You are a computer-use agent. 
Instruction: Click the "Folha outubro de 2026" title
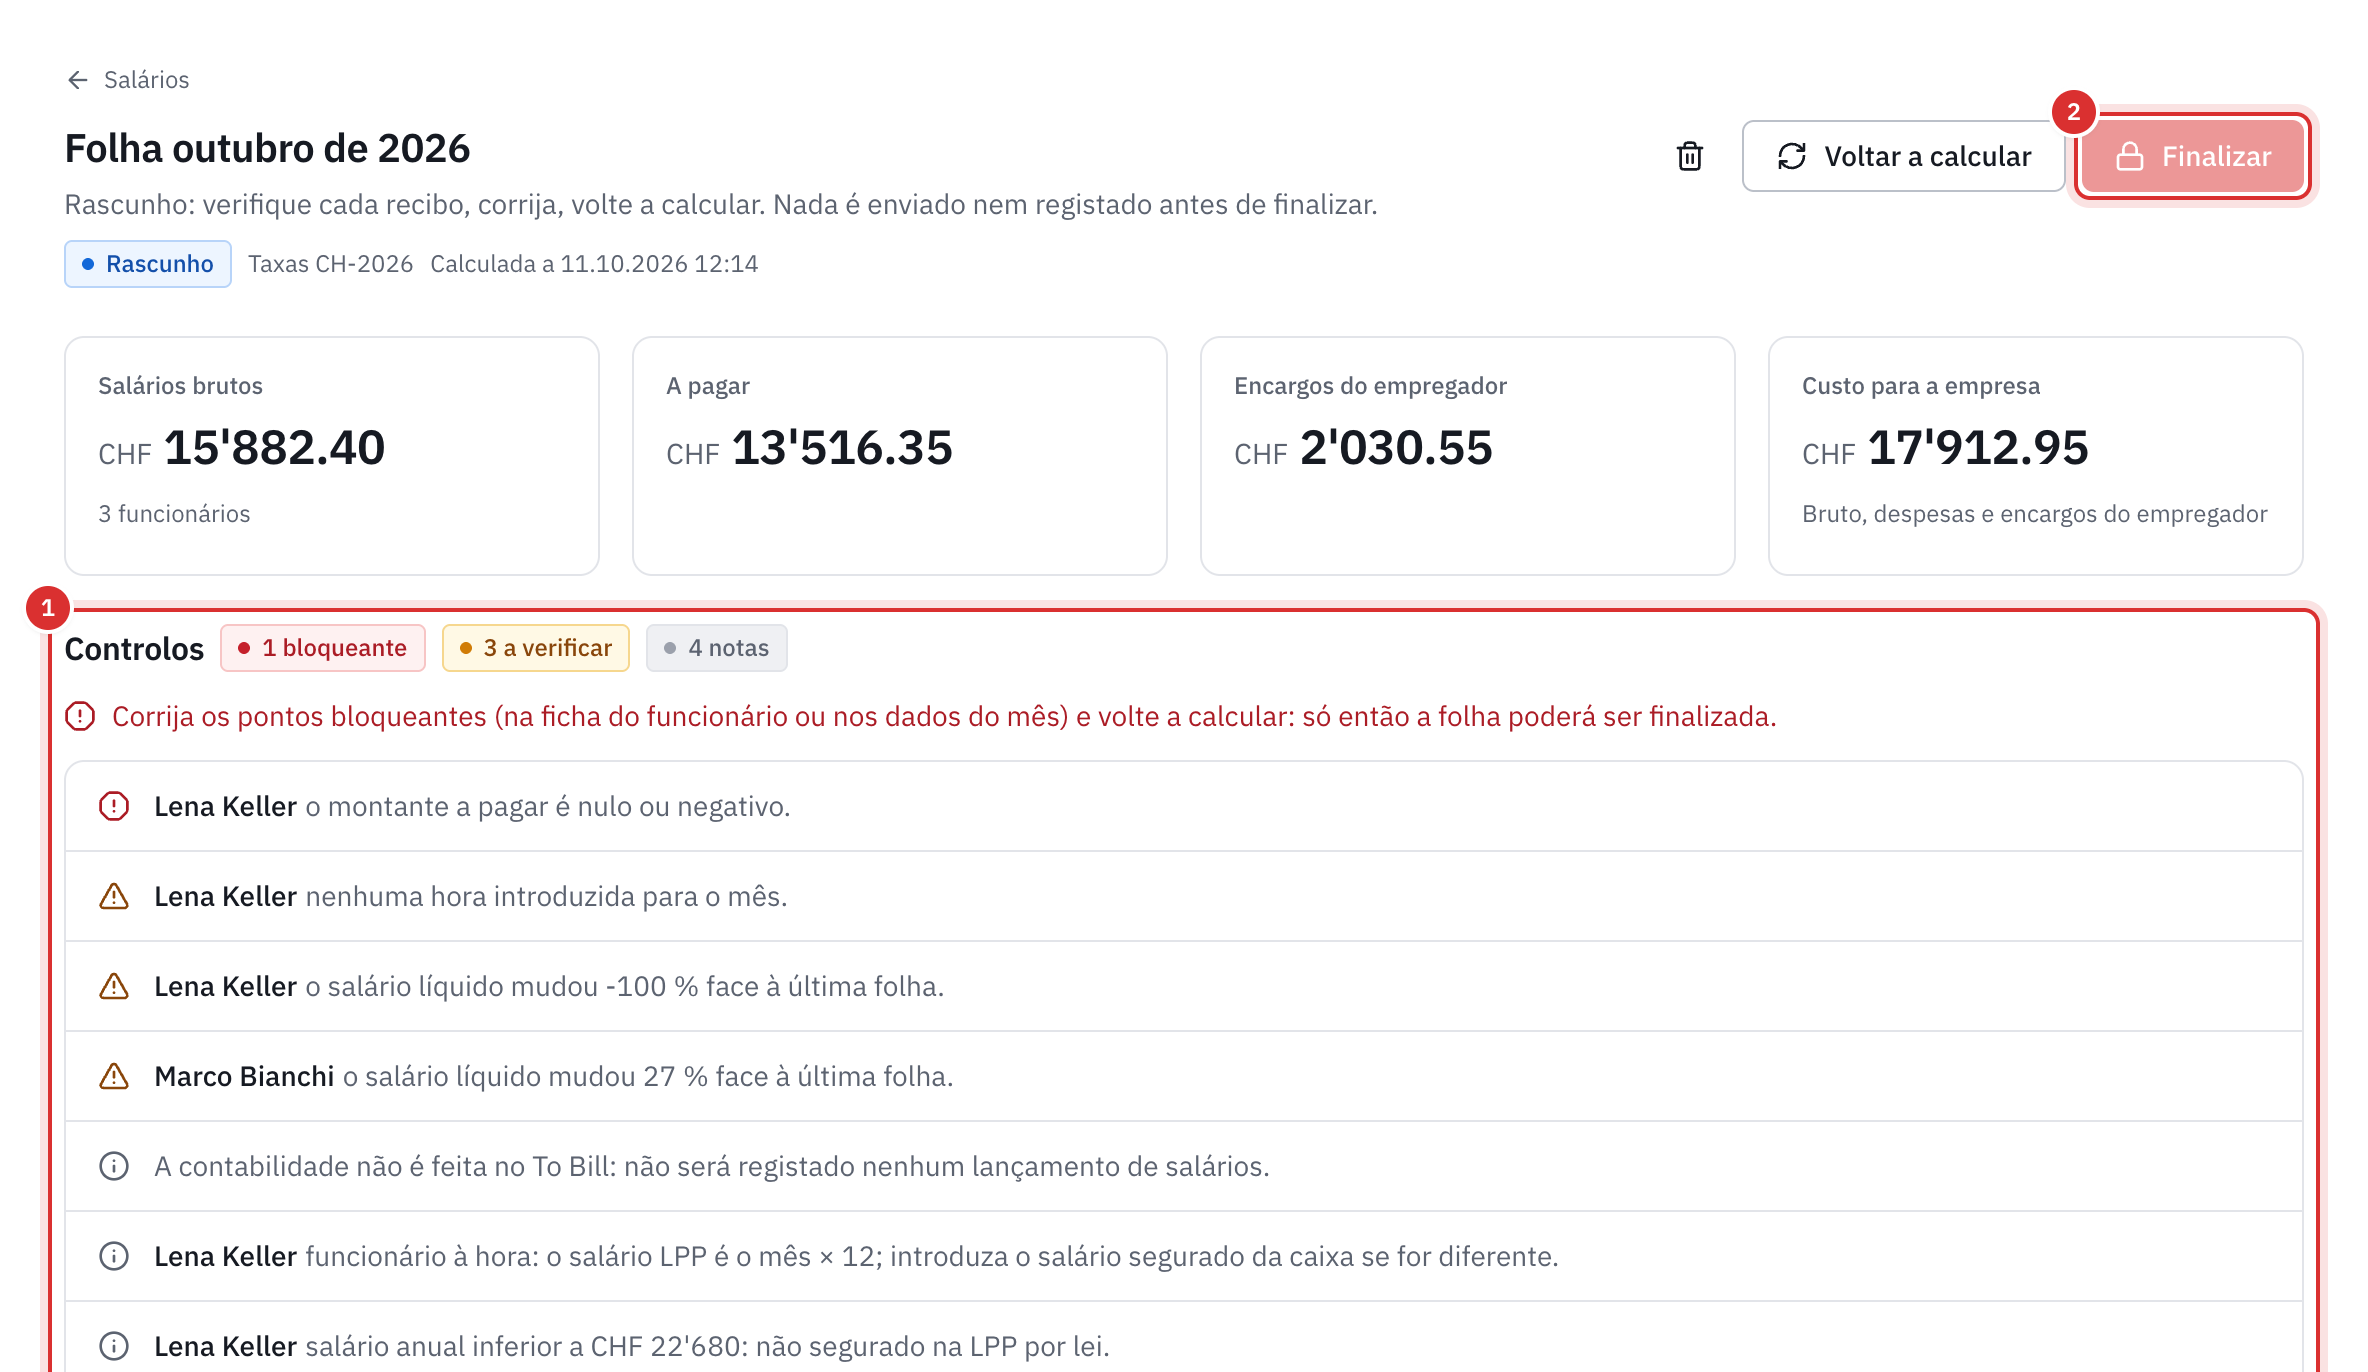pyautogui.click(x=267, y=149)
